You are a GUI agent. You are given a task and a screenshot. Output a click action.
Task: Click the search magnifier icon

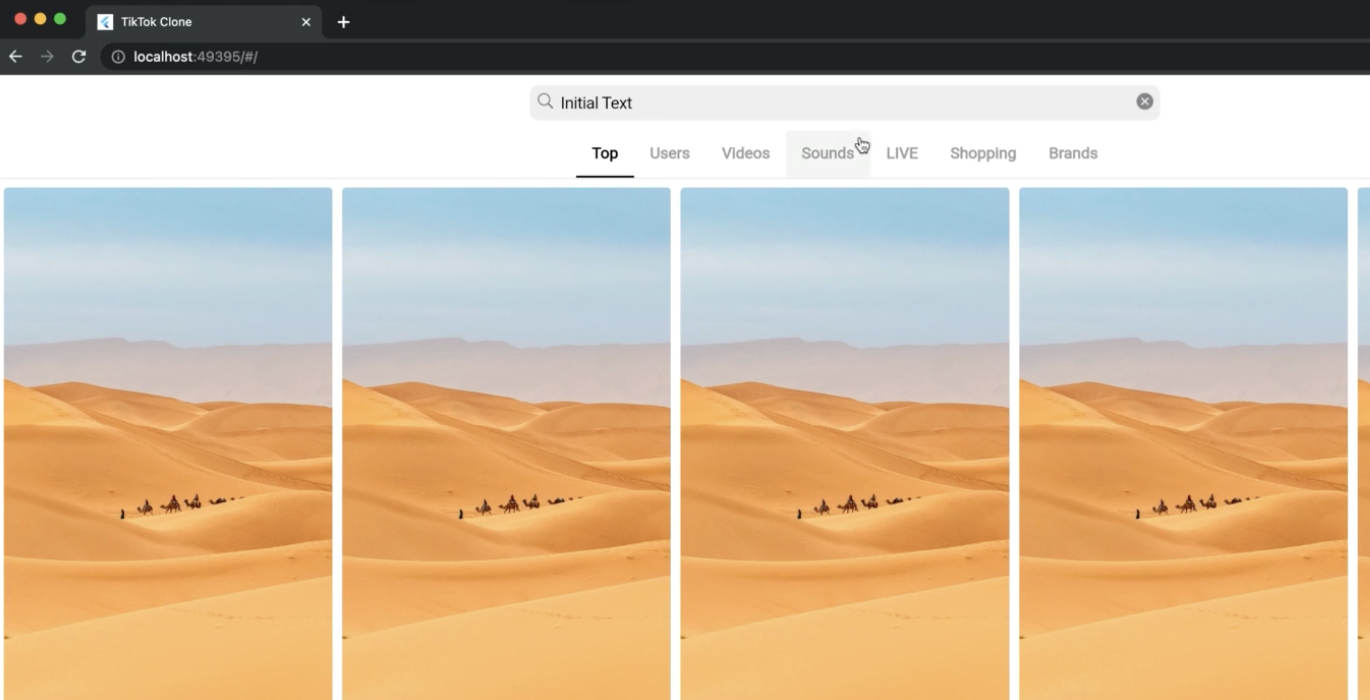click(x=545, y=101)
